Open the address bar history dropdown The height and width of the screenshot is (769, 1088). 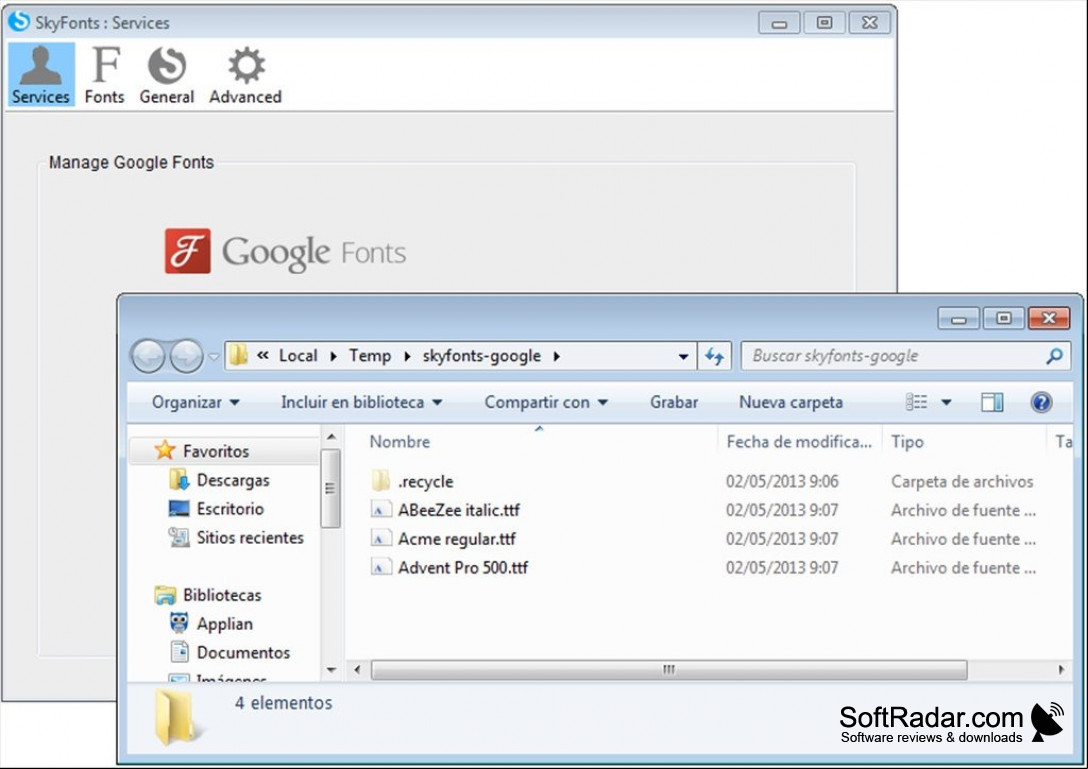(683, 356)
